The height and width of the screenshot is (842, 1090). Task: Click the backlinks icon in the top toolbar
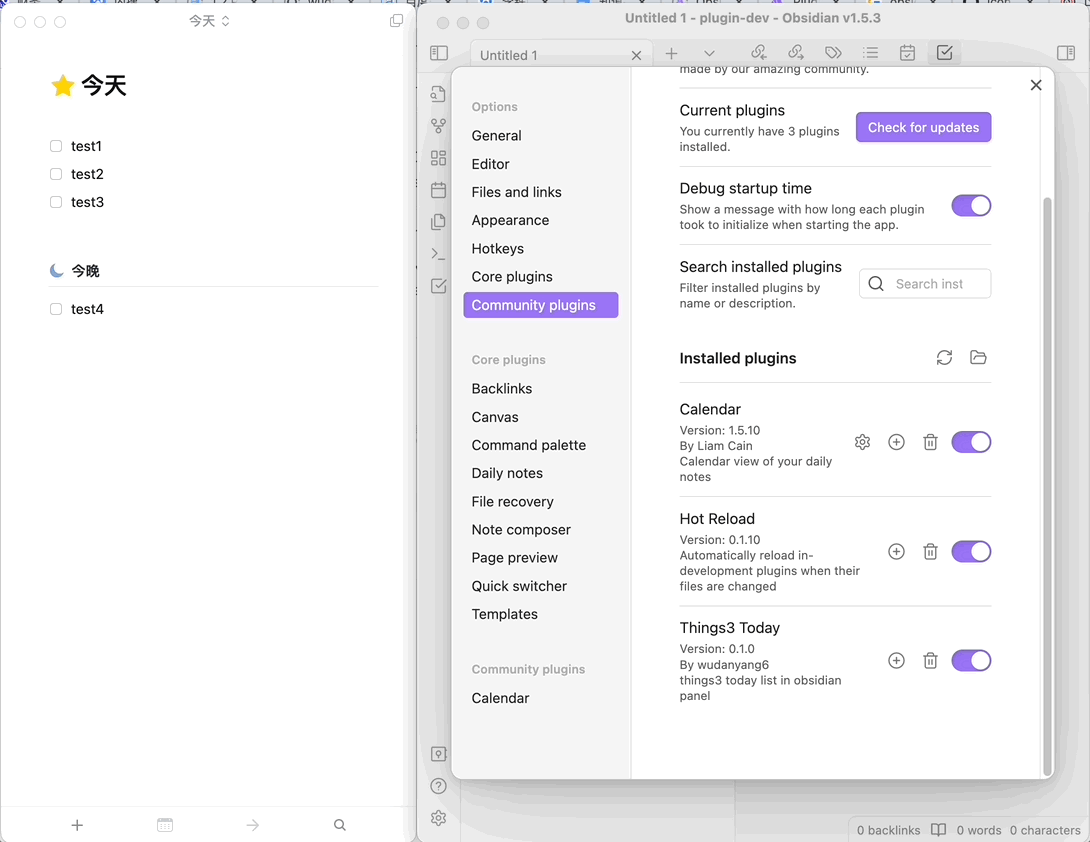click(758, 53)
